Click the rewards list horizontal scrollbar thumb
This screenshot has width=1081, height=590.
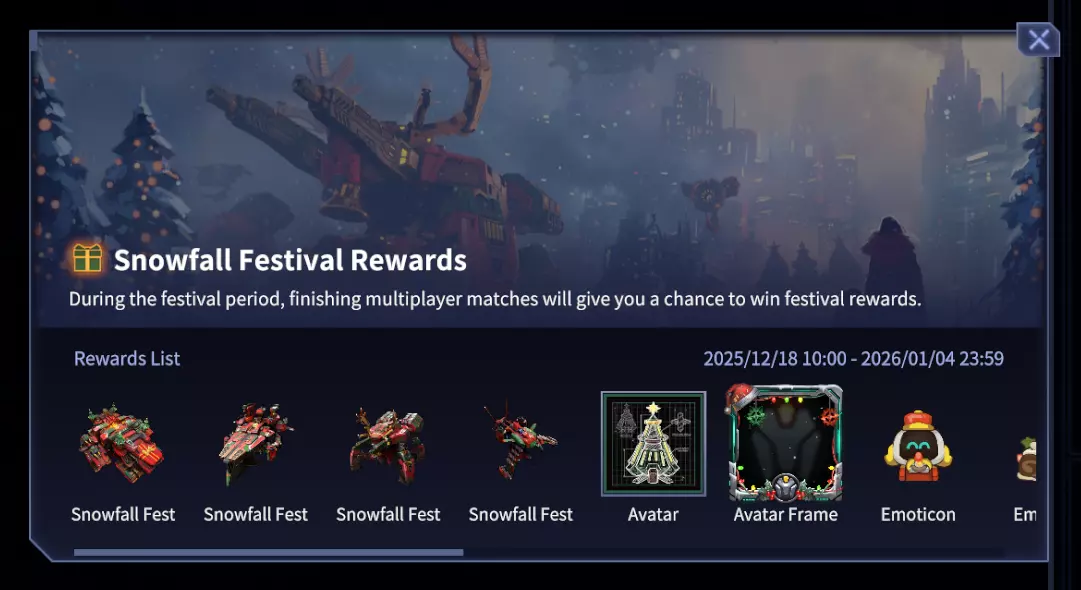[x=268, y=552]
